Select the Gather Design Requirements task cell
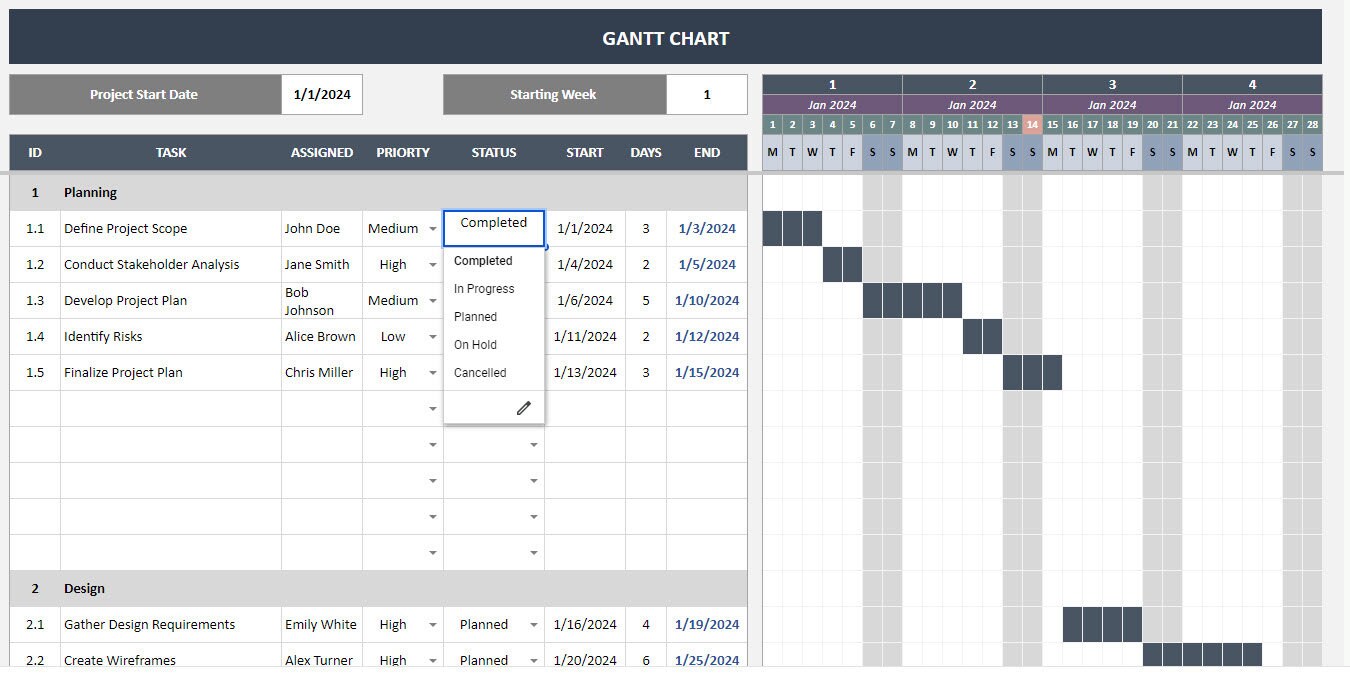 pyautogui.click(x=171, y=625)
